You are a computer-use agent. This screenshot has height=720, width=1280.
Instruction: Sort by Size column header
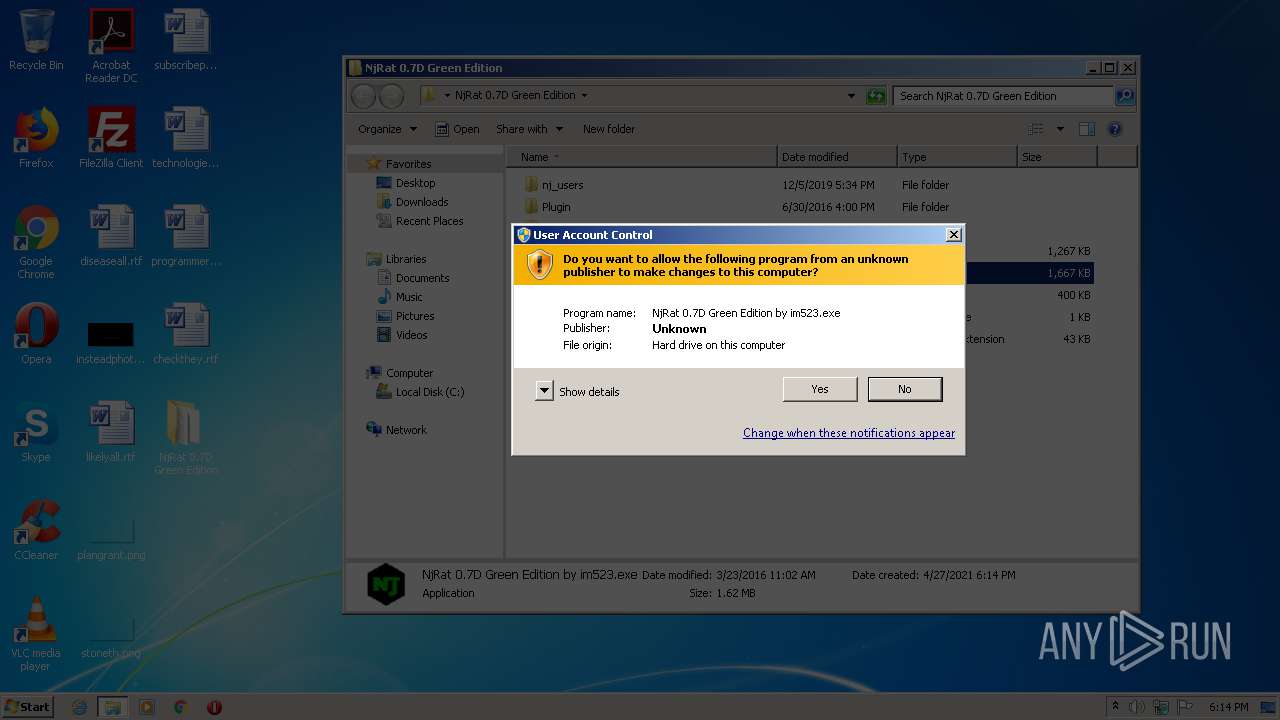coord(1057,157)
